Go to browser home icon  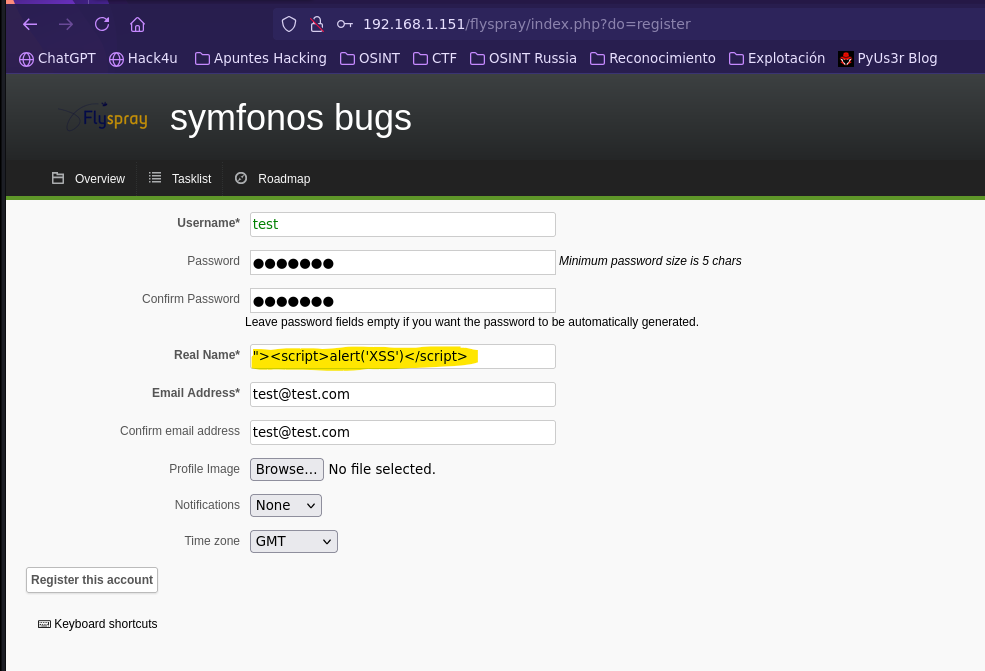pos(137,25)
